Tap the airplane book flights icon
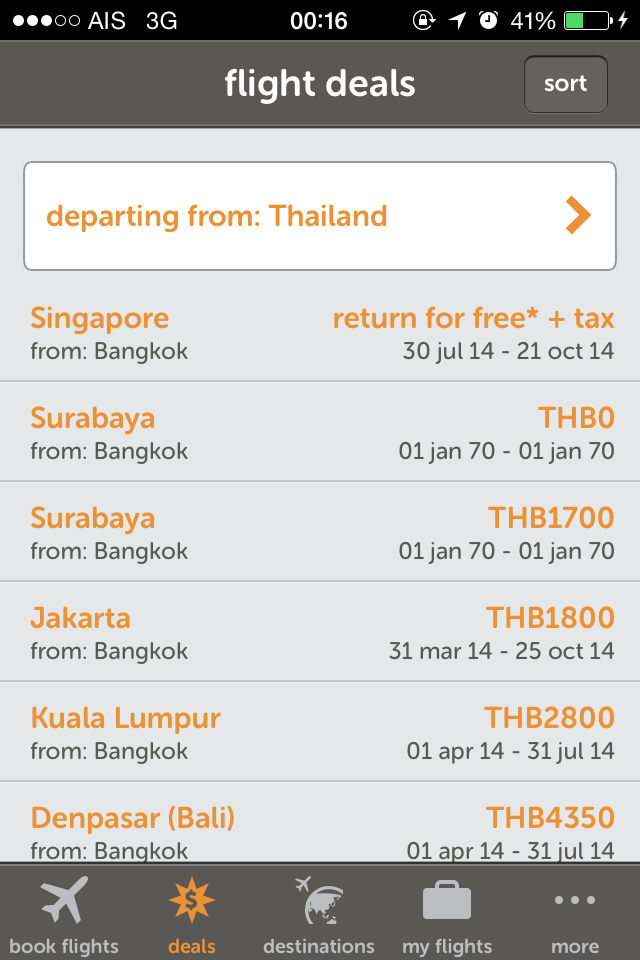Screen dimensions: 640x960 64,900
